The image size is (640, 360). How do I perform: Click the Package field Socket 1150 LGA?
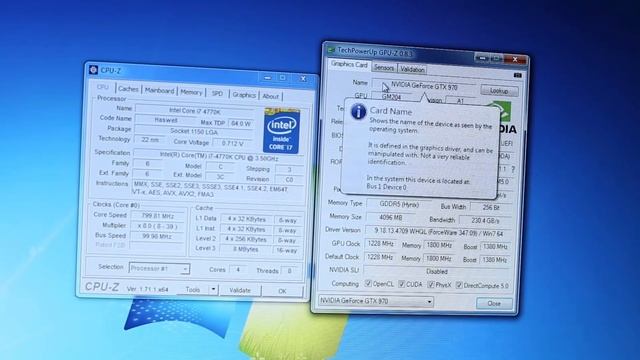point(194,131)
